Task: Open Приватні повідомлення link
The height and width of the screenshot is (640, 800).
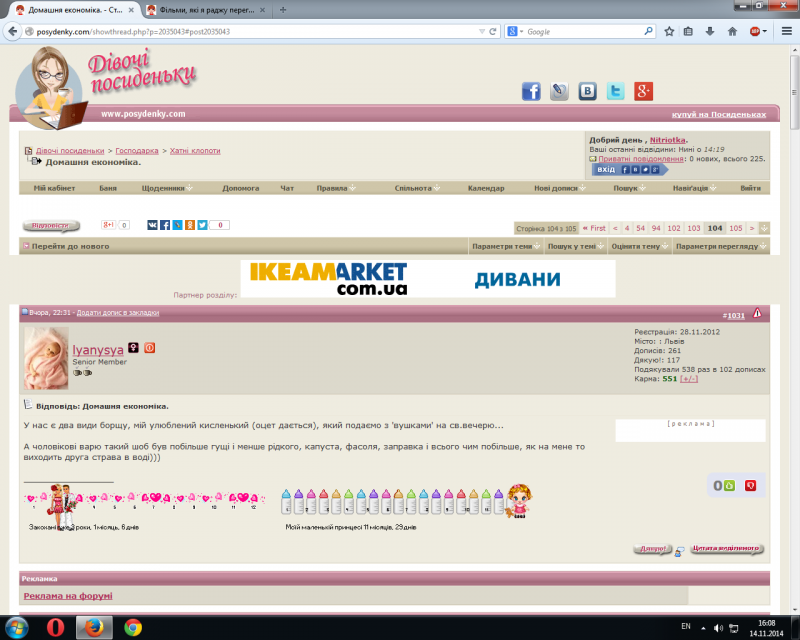Action: (641, 159)
